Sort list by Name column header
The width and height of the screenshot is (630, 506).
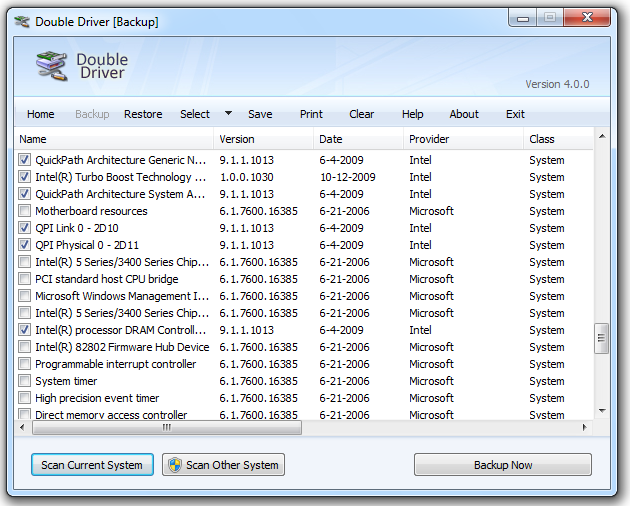coord(114,139)
